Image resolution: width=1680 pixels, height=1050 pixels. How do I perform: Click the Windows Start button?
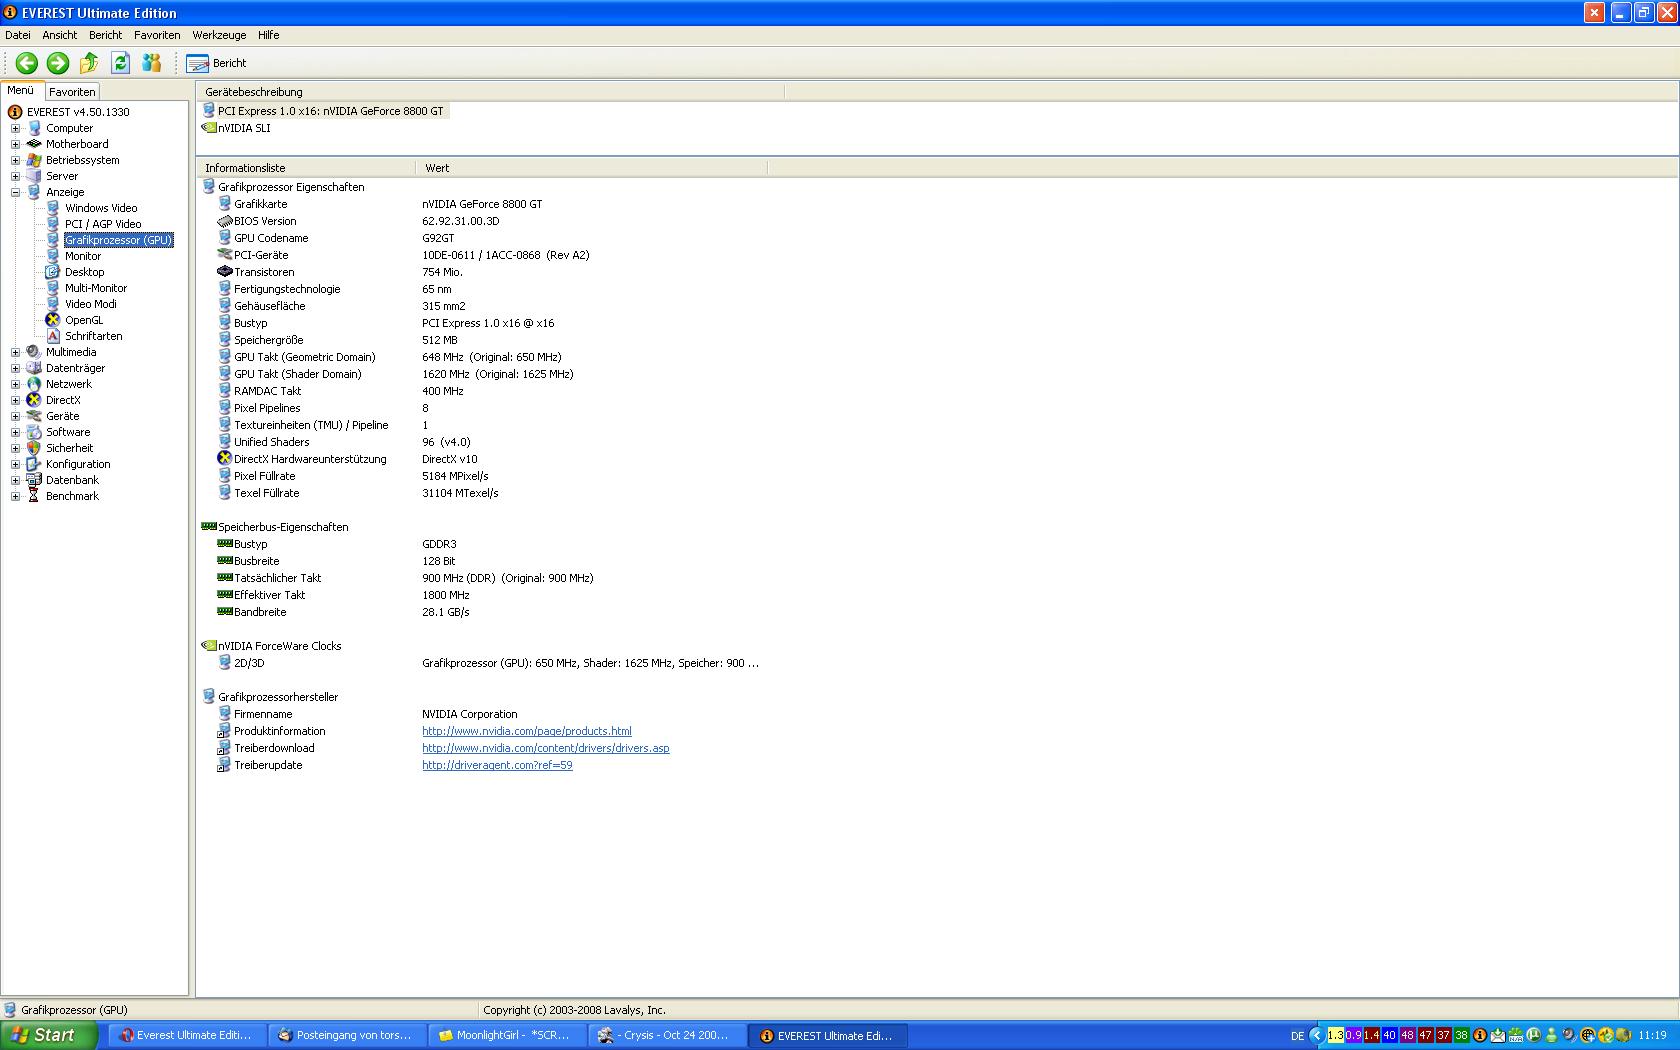tap(48, 1035)
